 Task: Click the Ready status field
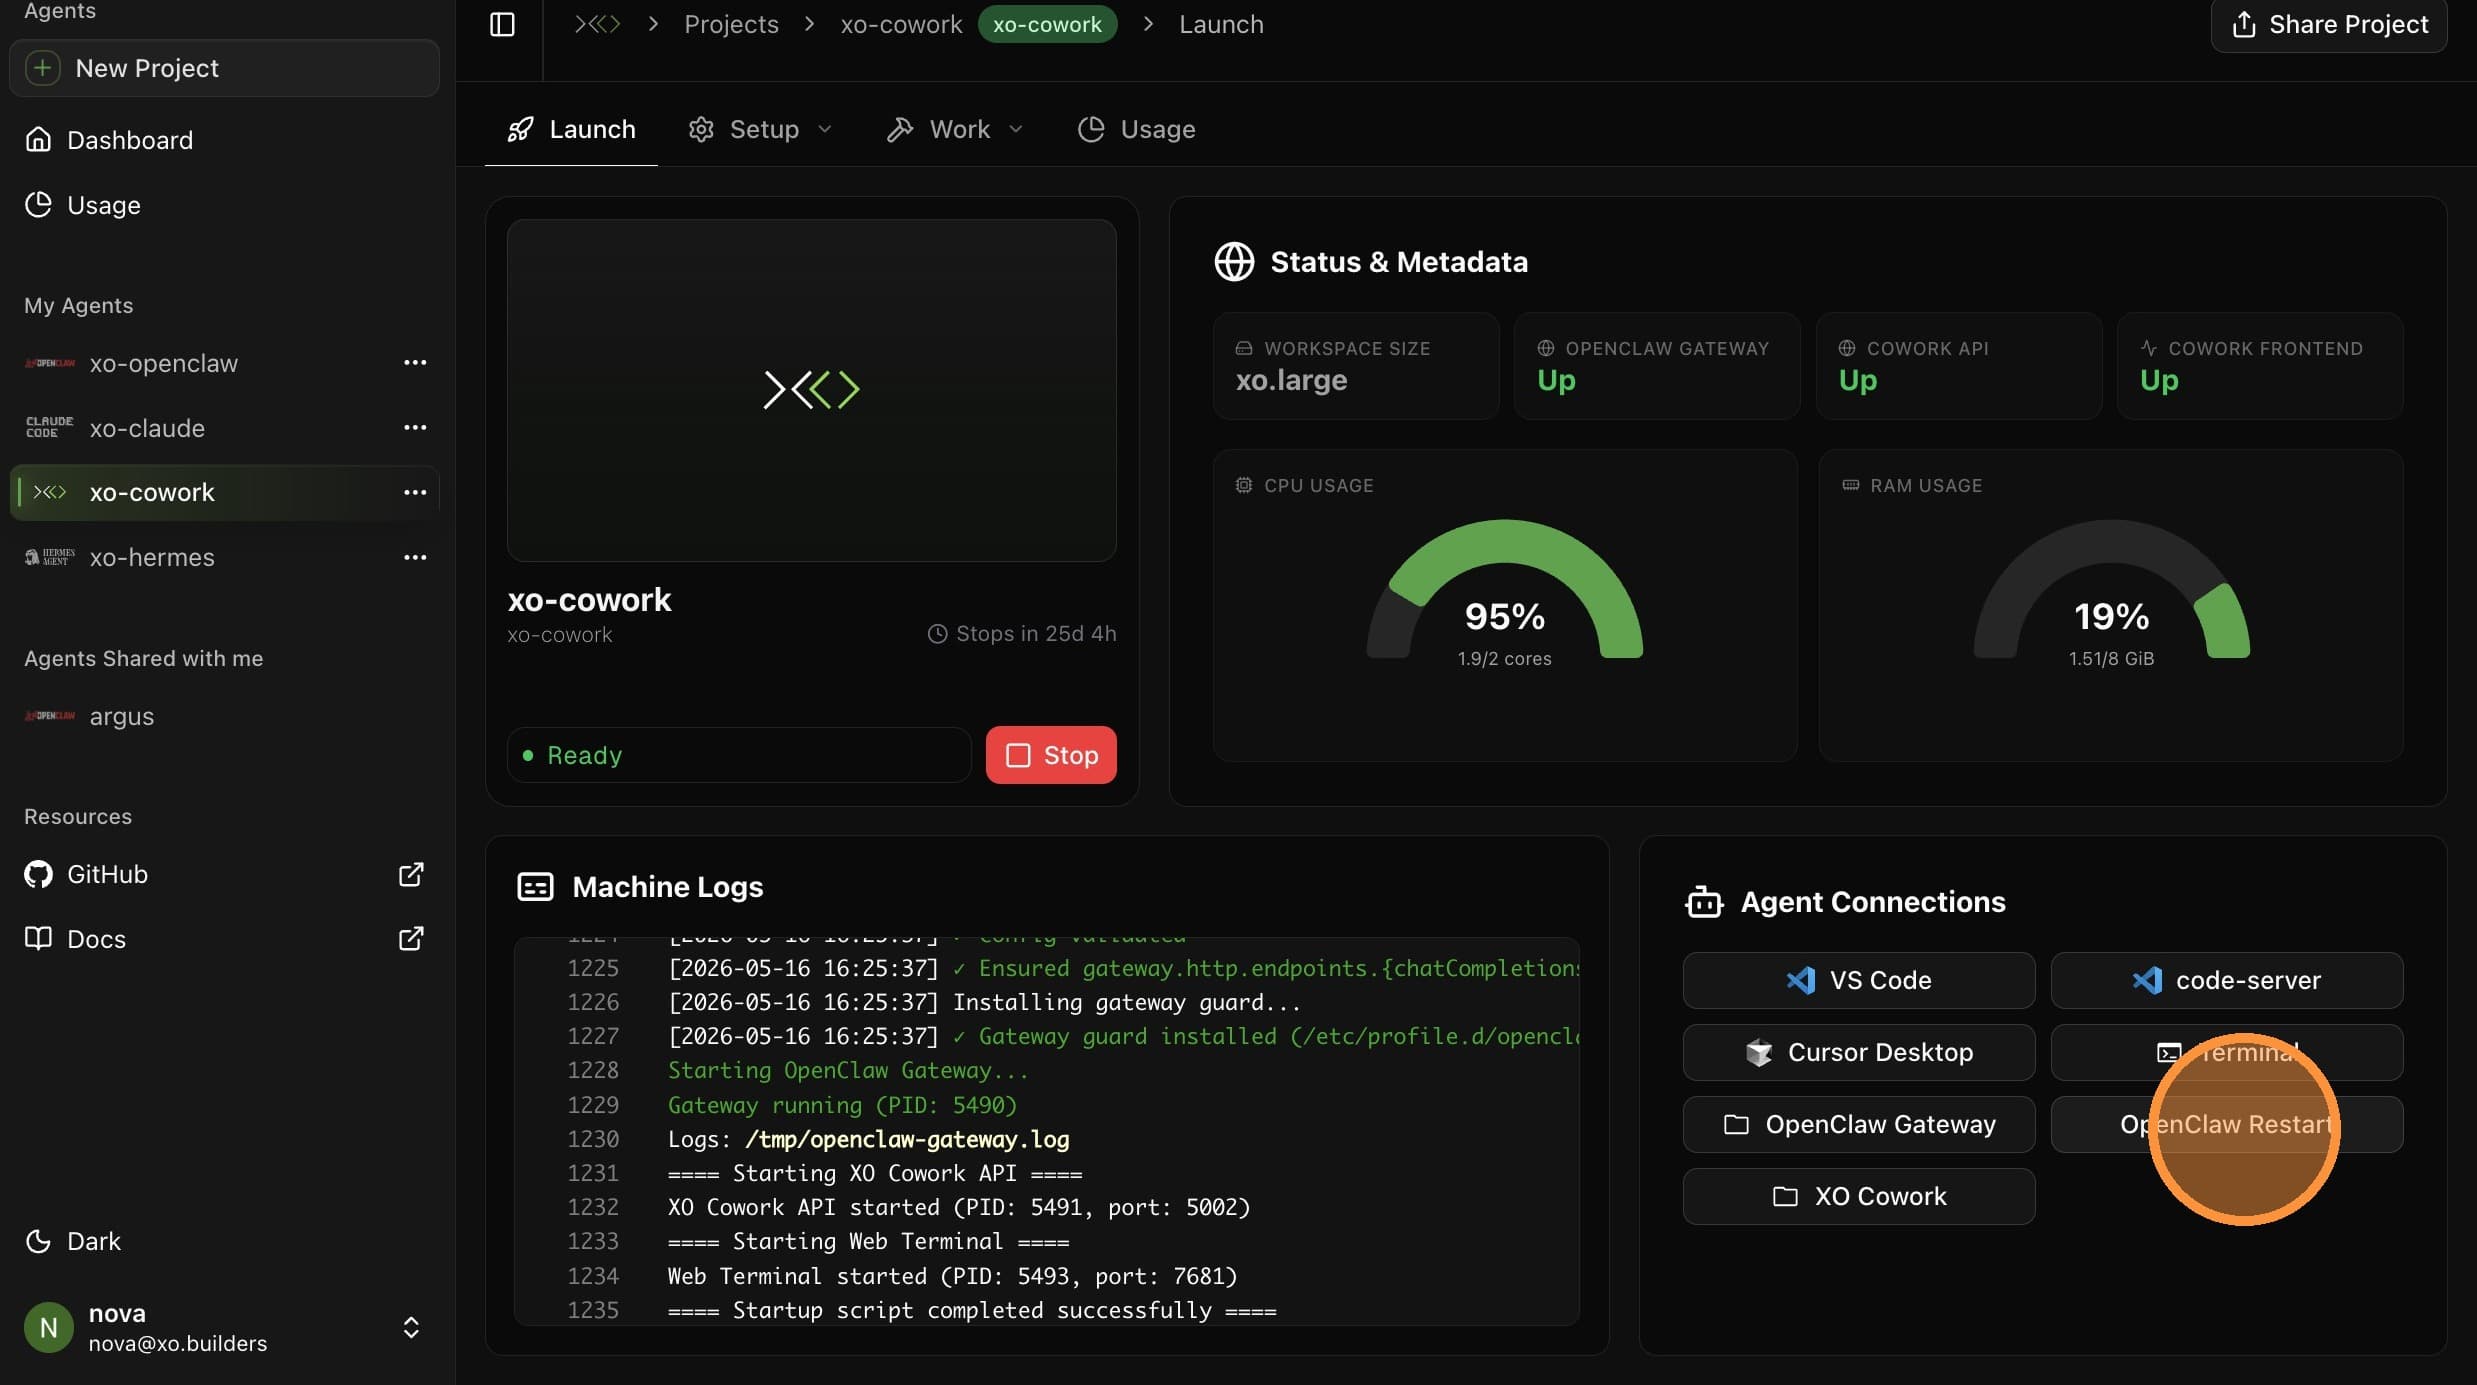[739, 755]
